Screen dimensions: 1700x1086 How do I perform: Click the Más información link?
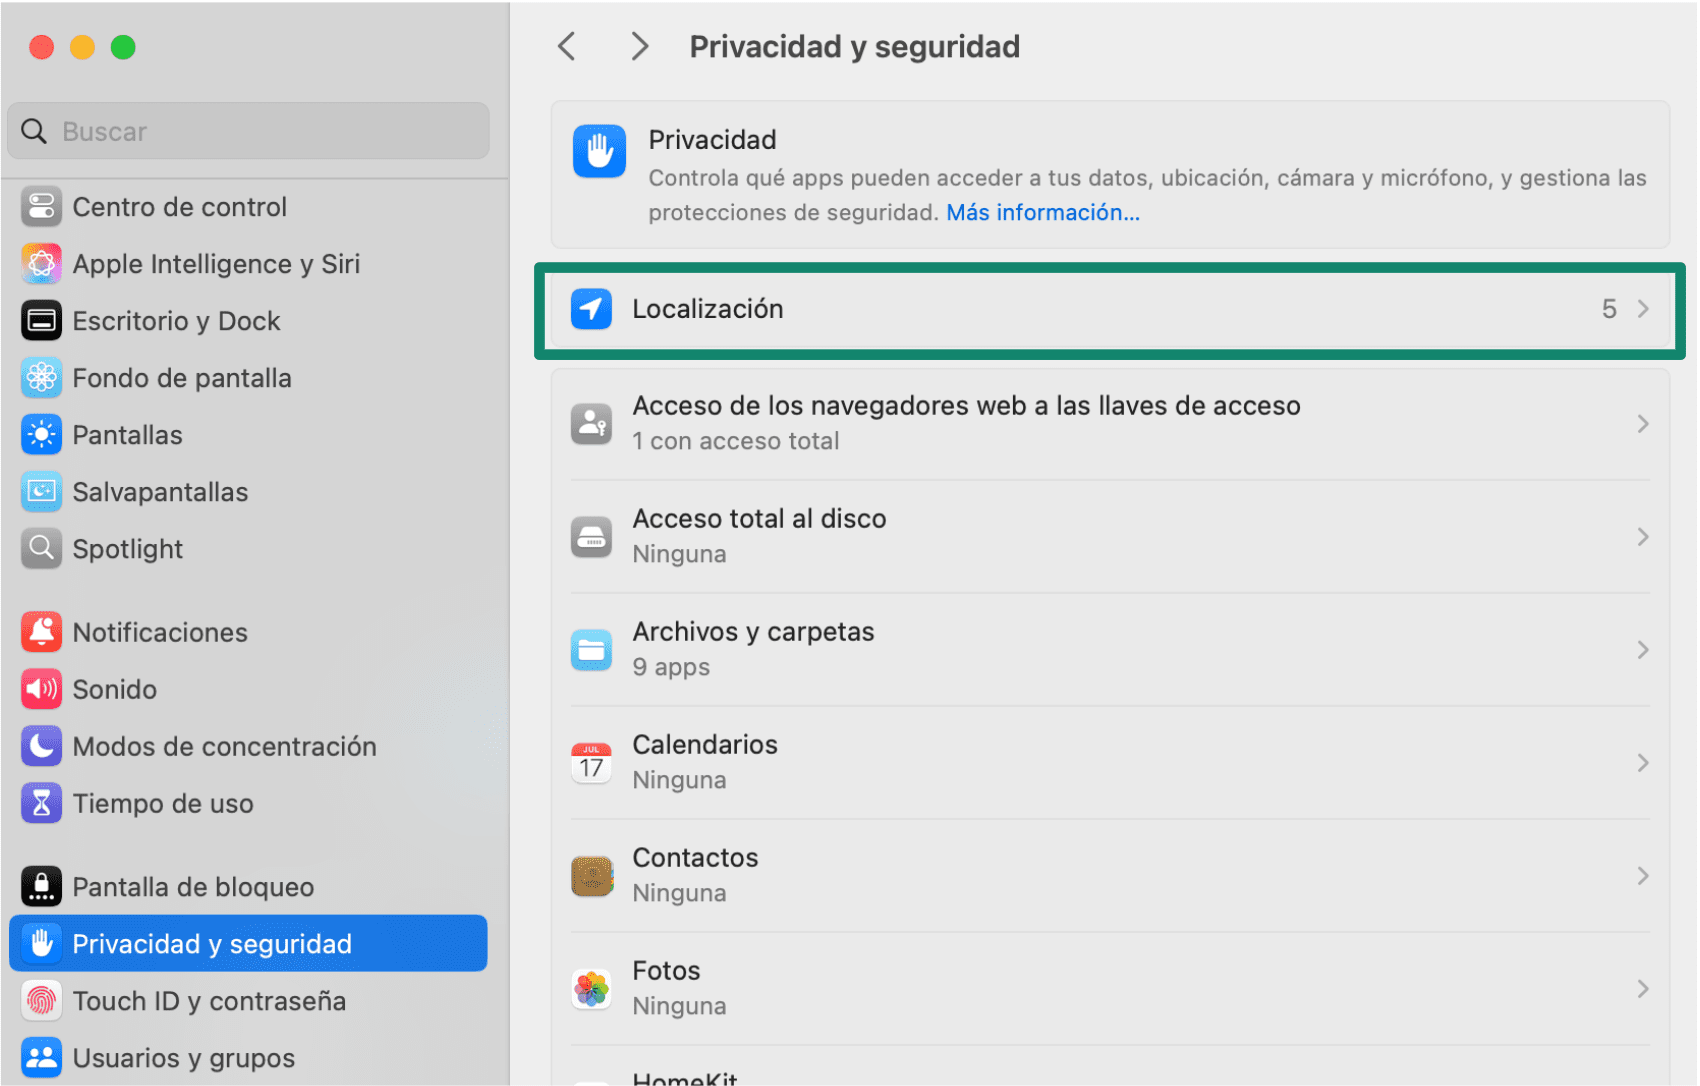coord(1042,212)
